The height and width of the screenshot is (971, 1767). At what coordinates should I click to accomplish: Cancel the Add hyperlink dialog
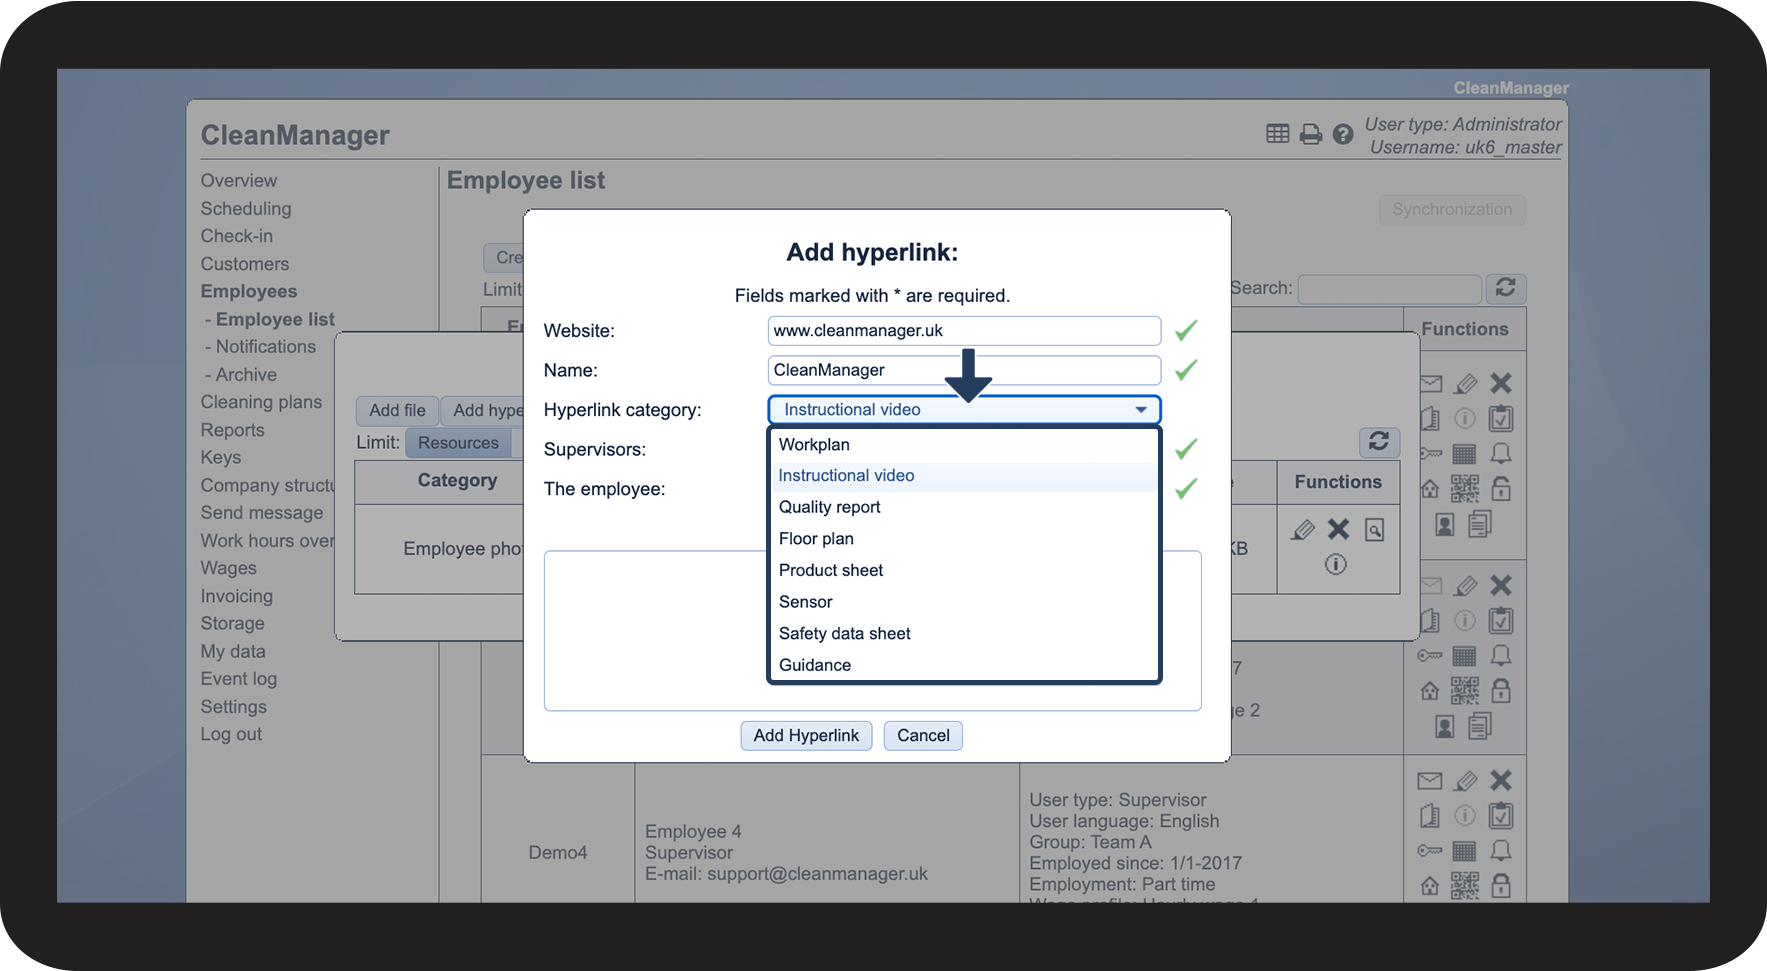[x=923, y=736]
